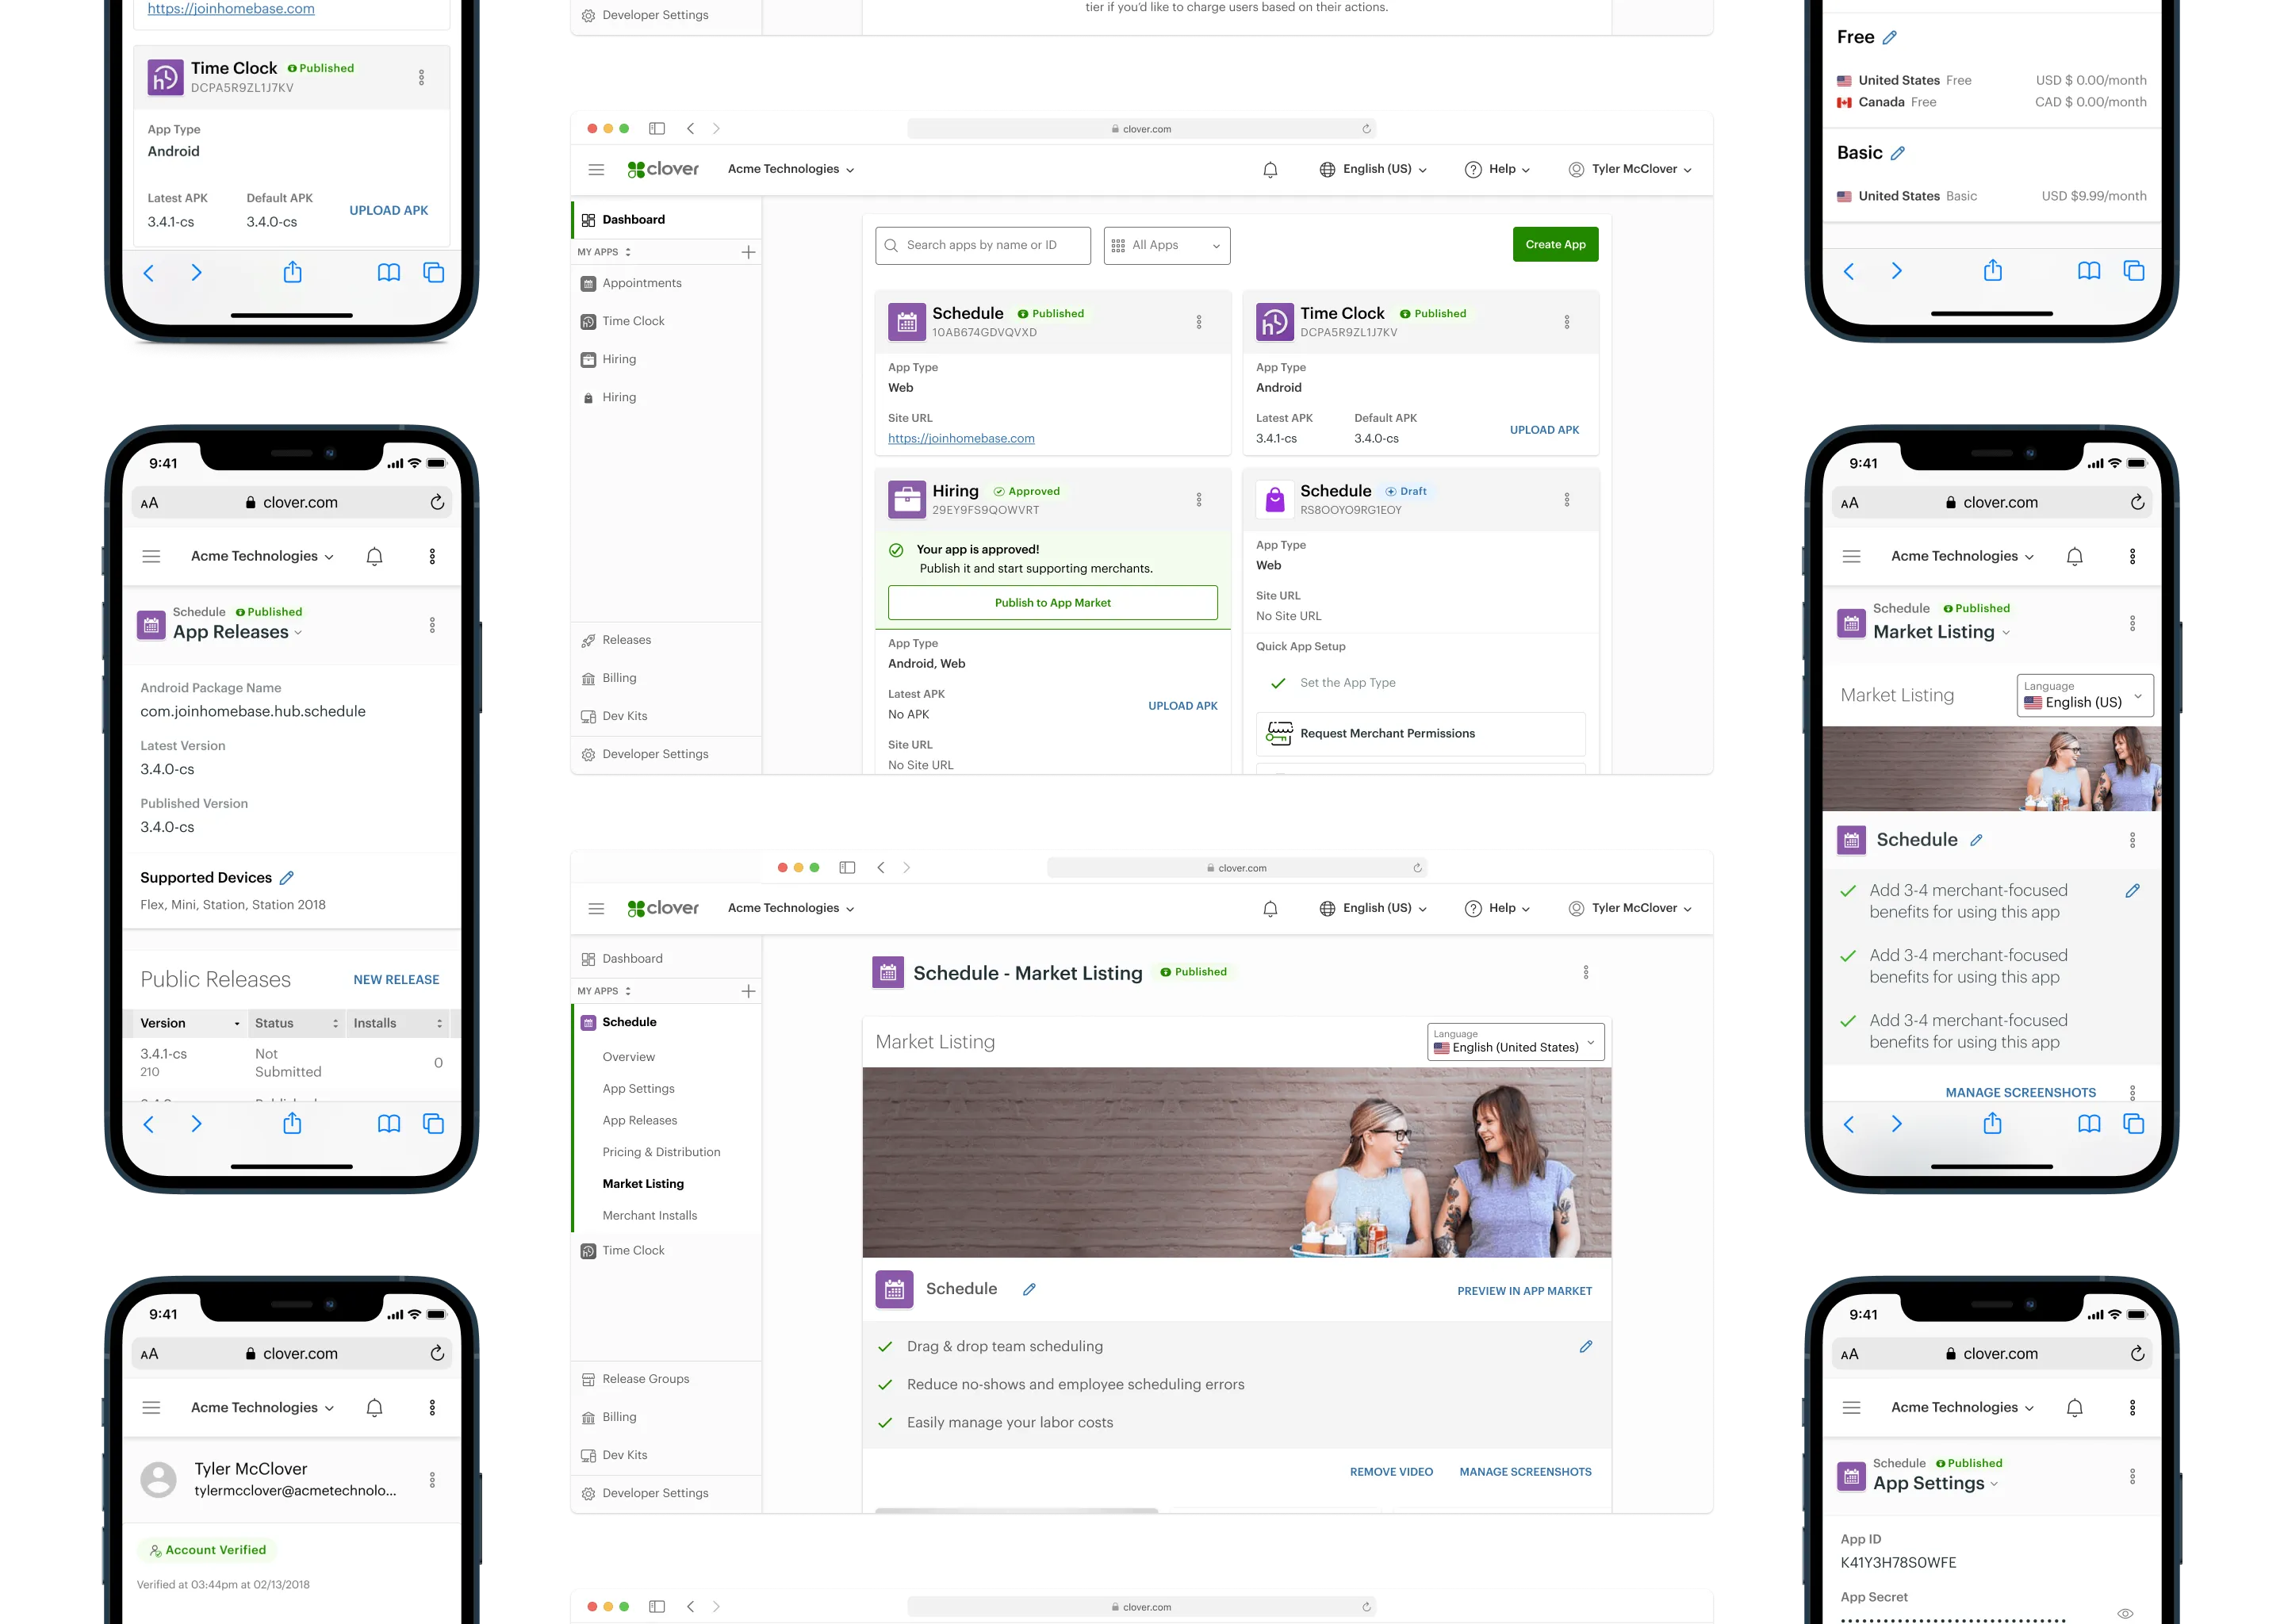Open kebab menu beside App Settings on phone
Screen dimensions: 2284x1624
click(2133, 1476)
